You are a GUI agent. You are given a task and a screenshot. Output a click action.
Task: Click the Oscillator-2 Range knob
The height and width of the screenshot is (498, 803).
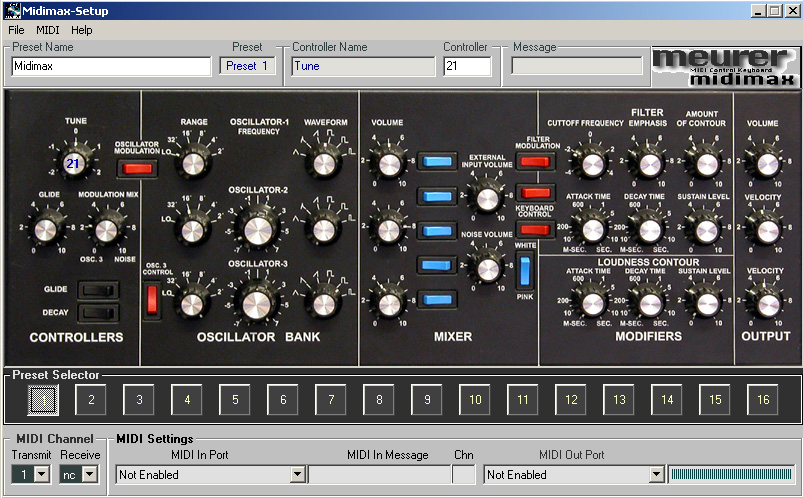pyautogui.click(x=193, y=231)
